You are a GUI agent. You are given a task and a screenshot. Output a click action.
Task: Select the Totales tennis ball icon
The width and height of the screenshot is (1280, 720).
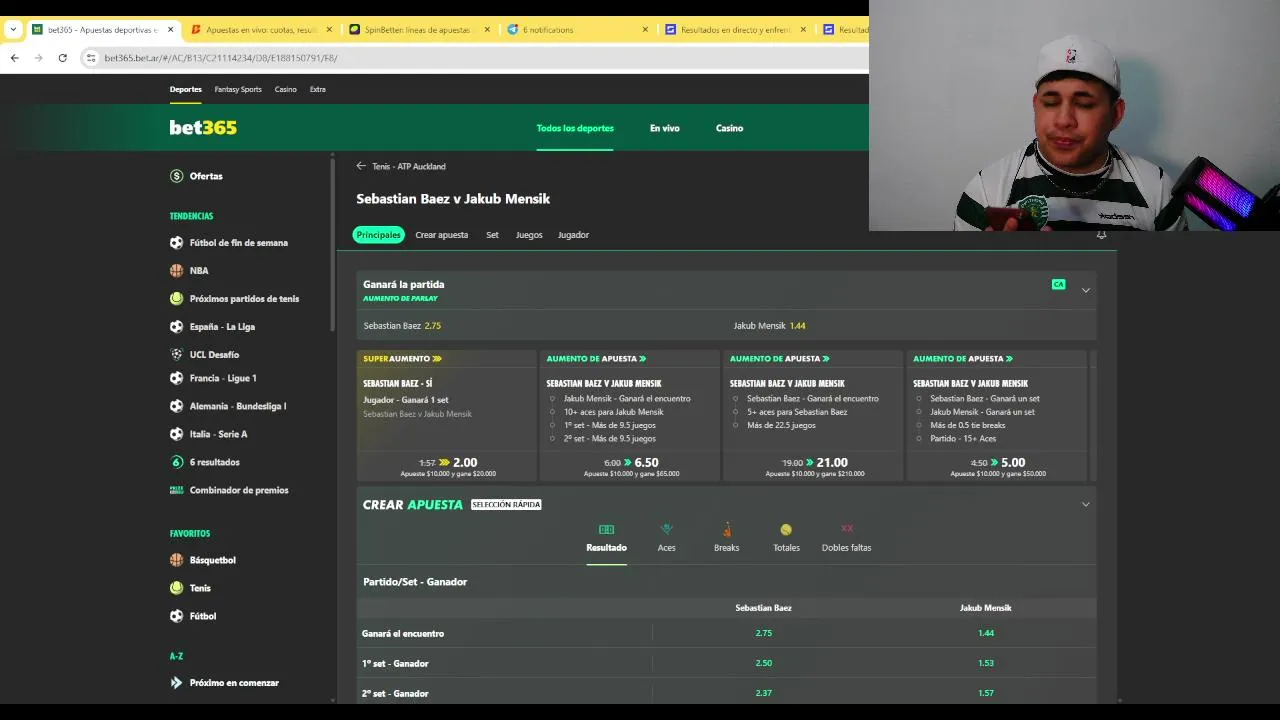click(786, 530)
